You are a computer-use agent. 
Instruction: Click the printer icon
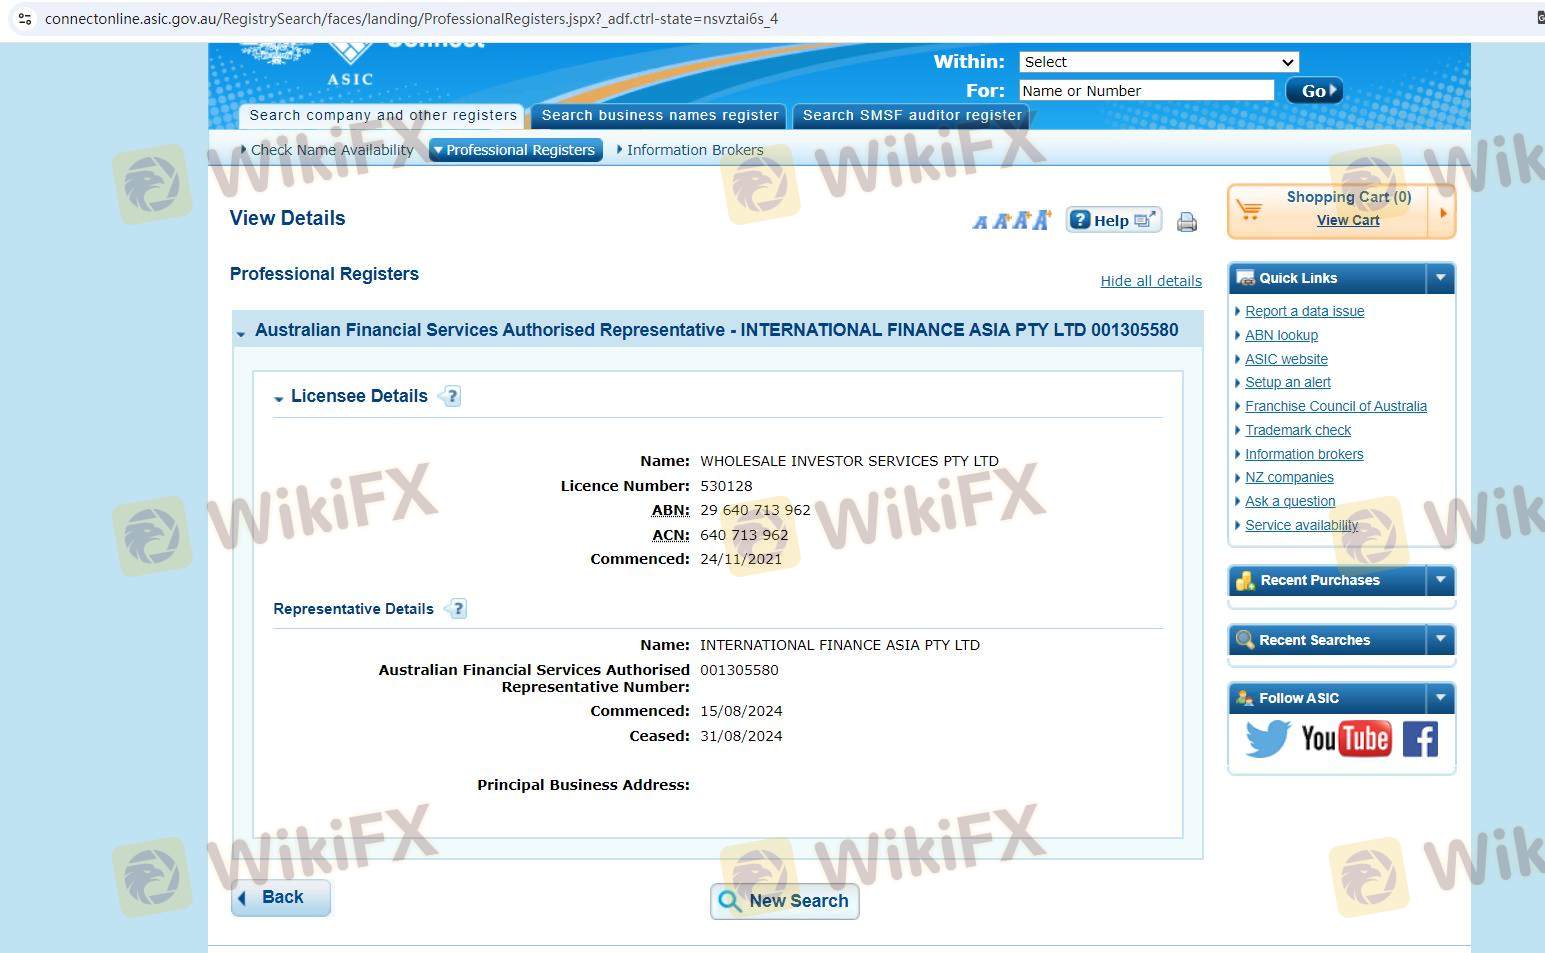pyautogui.click(x=1187, y=222)
